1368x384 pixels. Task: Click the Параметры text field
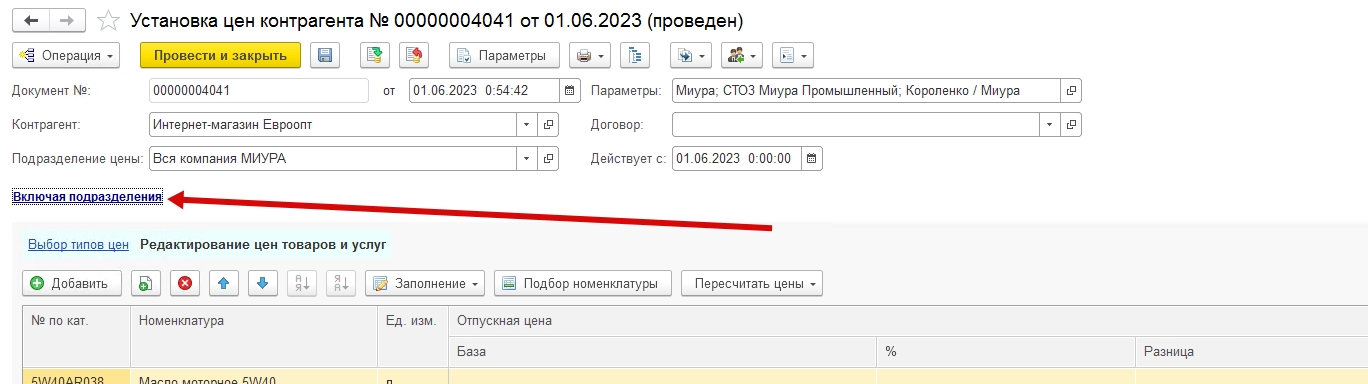point(866,91)
